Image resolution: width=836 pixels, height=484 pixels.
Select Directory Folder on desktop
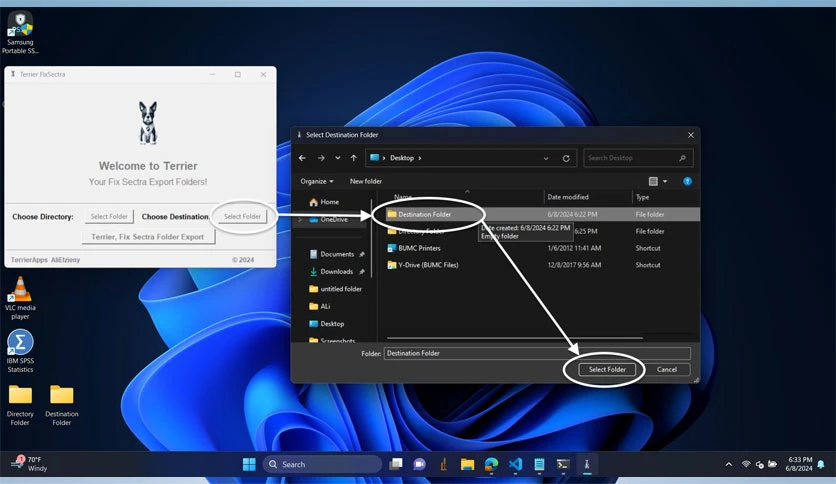(20, 405)
